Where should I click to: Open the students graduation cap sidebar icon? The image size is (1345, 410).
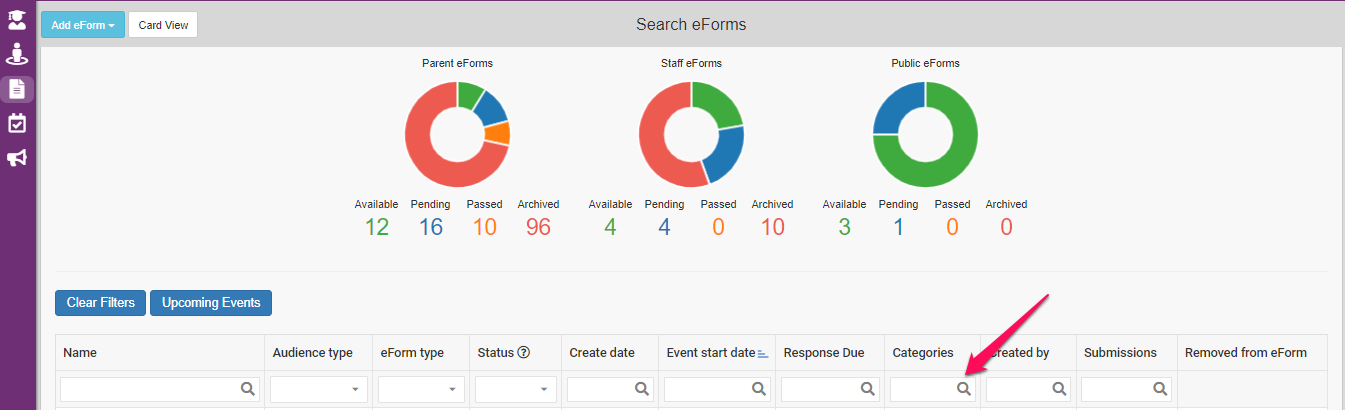point(17,19)
